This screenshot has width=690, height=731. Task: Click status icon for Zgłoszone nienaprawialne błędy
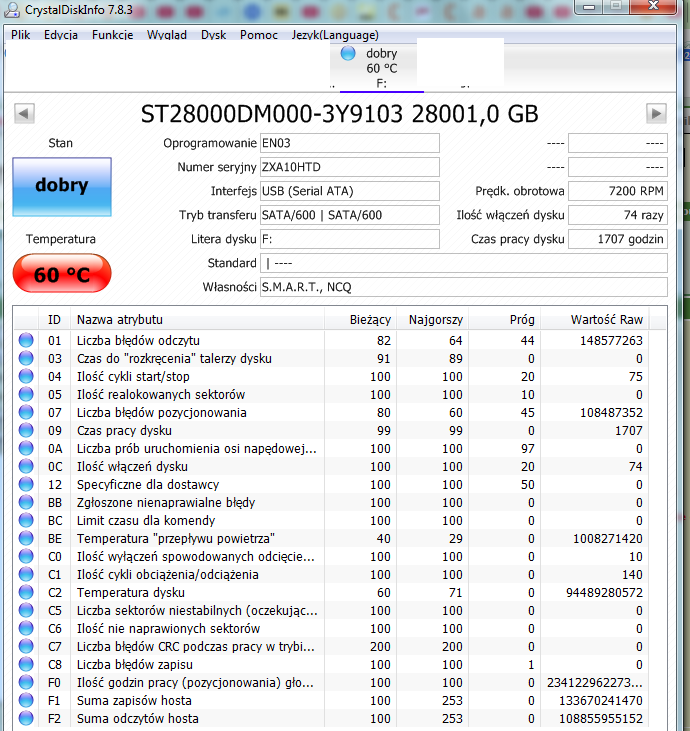pyautogui.click(x=26, y=503)
